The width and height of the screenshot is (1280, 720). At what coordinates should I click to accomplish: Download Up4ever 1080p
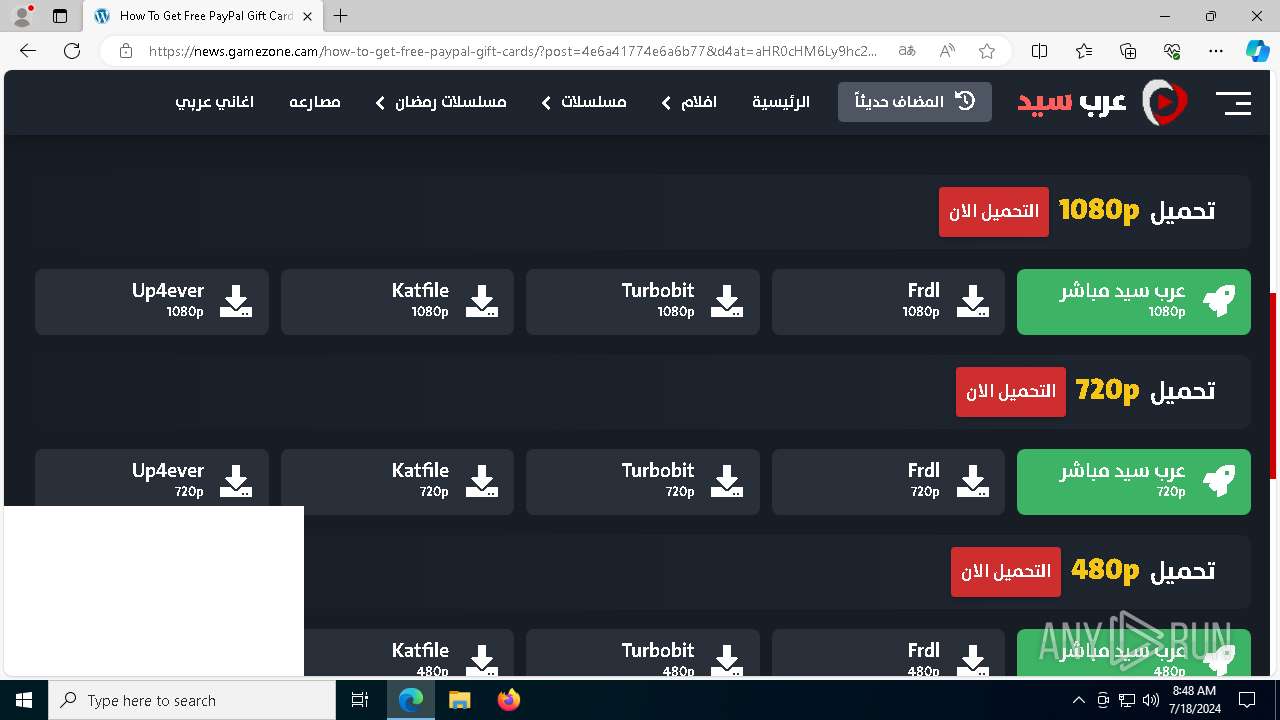pyautogui.click(x=152, y=301)
